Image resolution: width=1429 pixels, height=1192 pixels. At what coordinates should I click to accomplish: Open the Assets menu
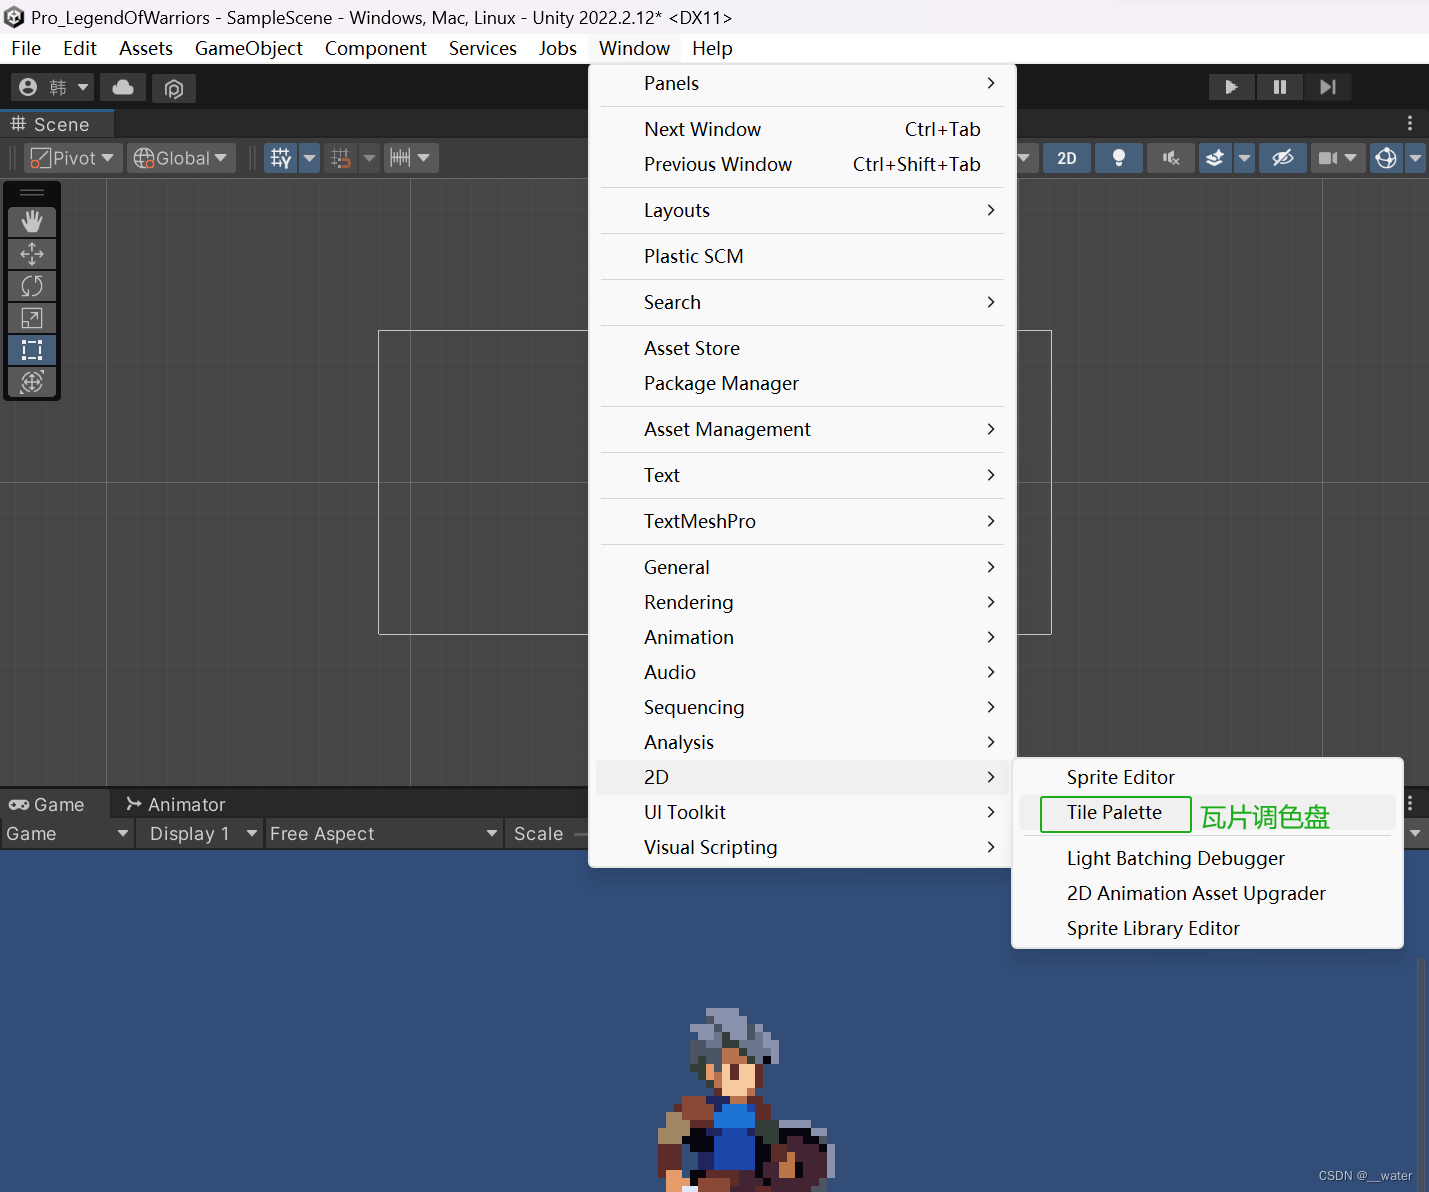coord(146,48)
